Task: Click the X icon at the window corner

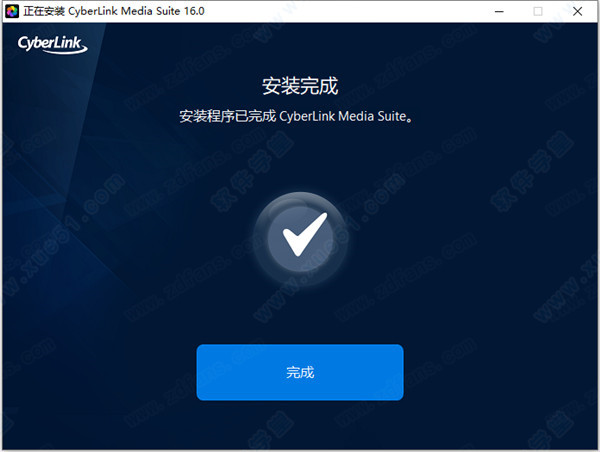Action: click(577, 11)
